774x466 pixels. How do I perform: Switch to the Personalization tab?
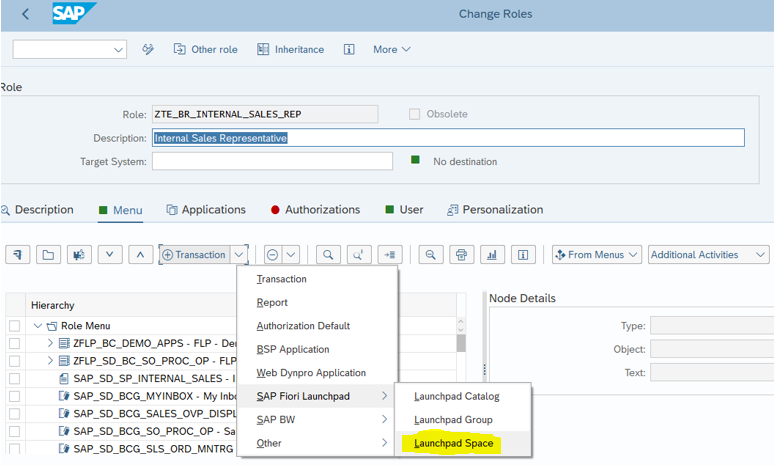coord(495,210)
